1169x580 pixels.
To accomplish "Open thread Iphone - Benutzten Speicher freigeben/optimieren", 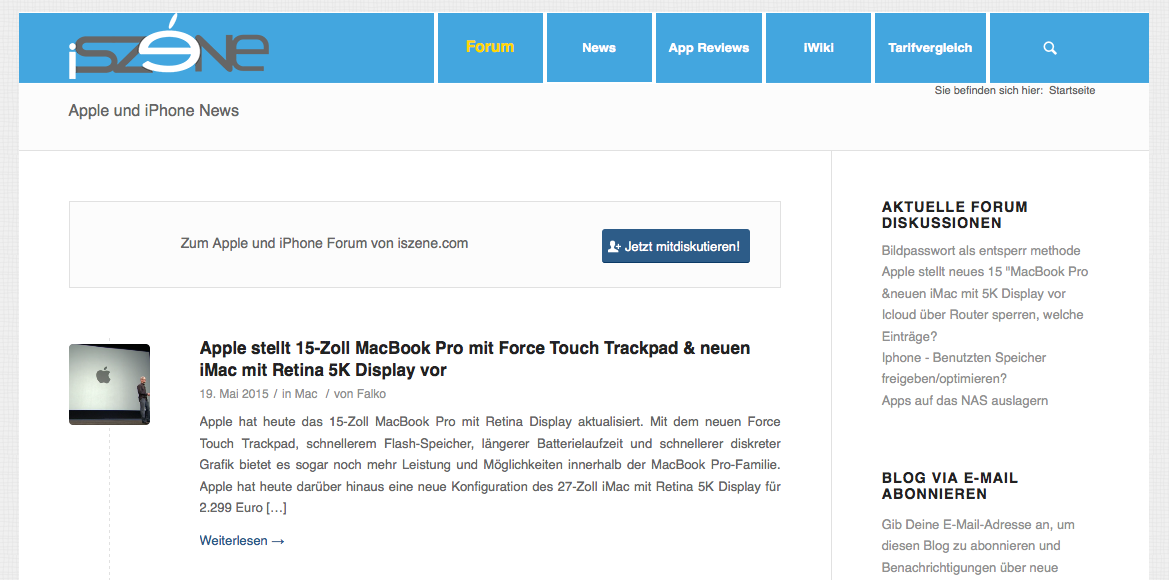I will tap(963, 368).
